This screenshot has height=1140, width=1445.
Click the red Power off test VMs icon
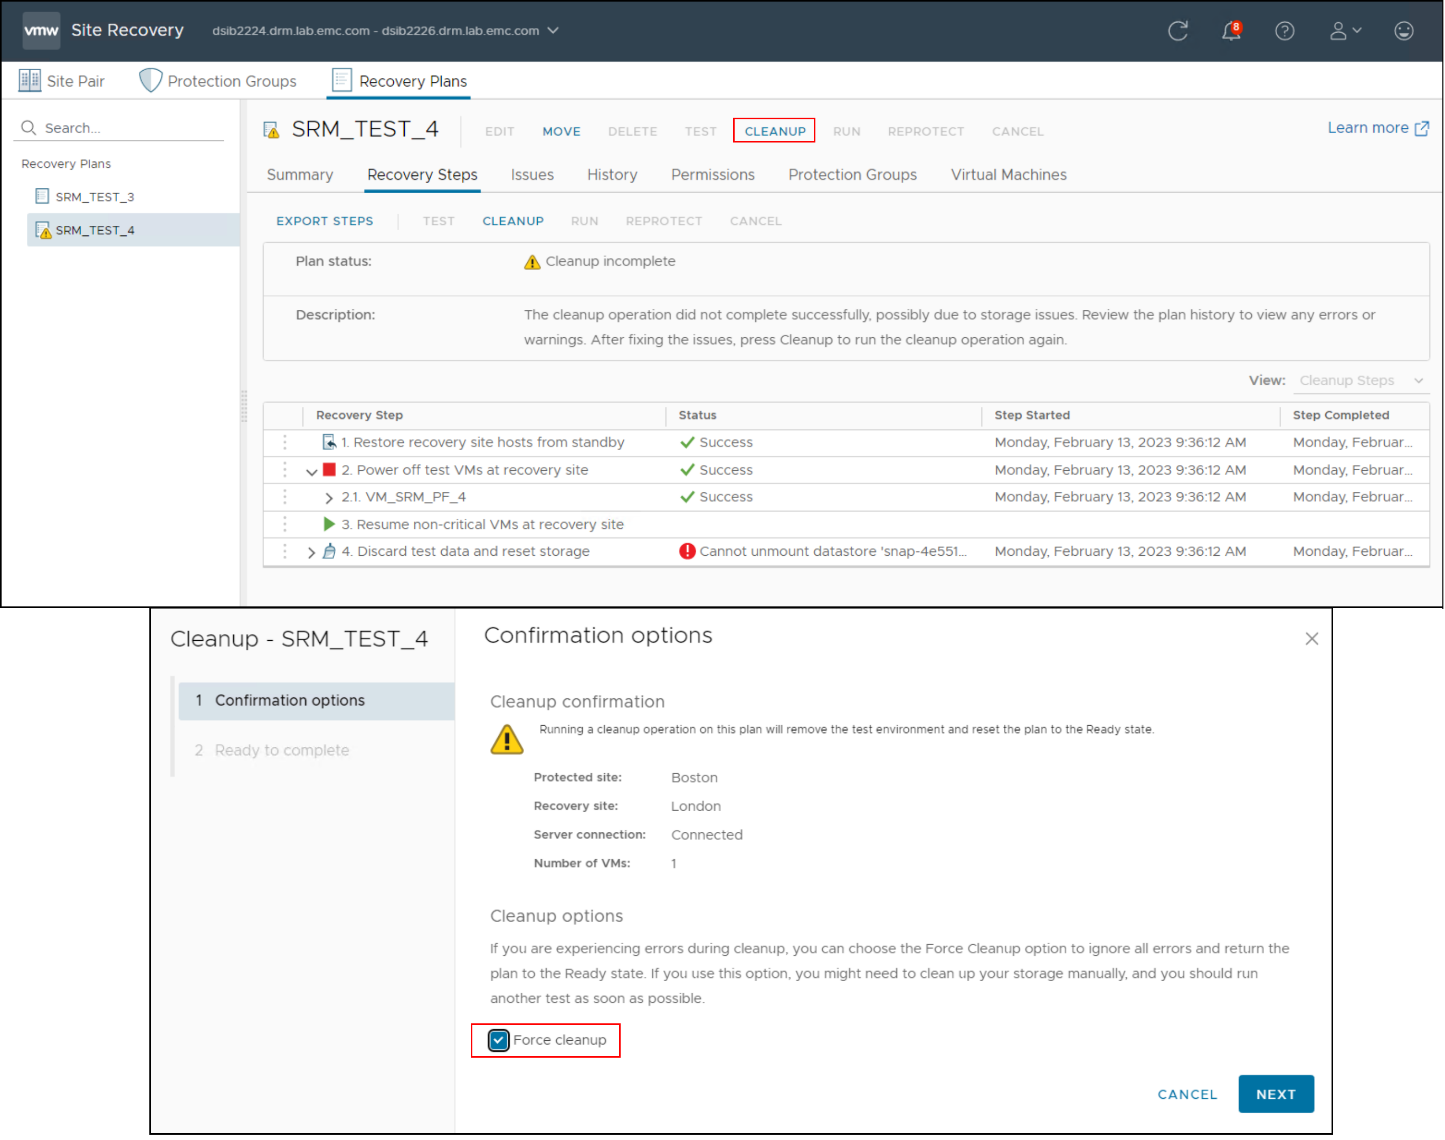[x=329, y=469]
